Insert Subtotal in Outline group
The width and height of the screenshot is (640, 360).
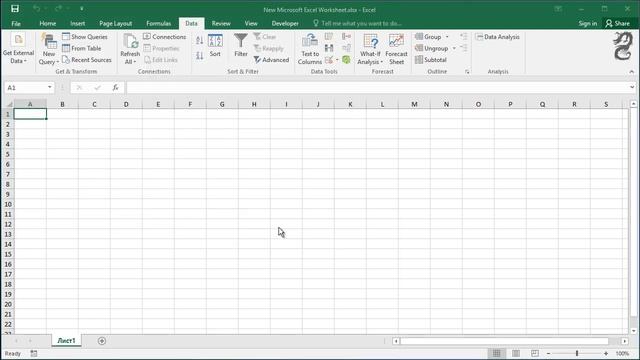pyautogui.click(x=431, y=60)
